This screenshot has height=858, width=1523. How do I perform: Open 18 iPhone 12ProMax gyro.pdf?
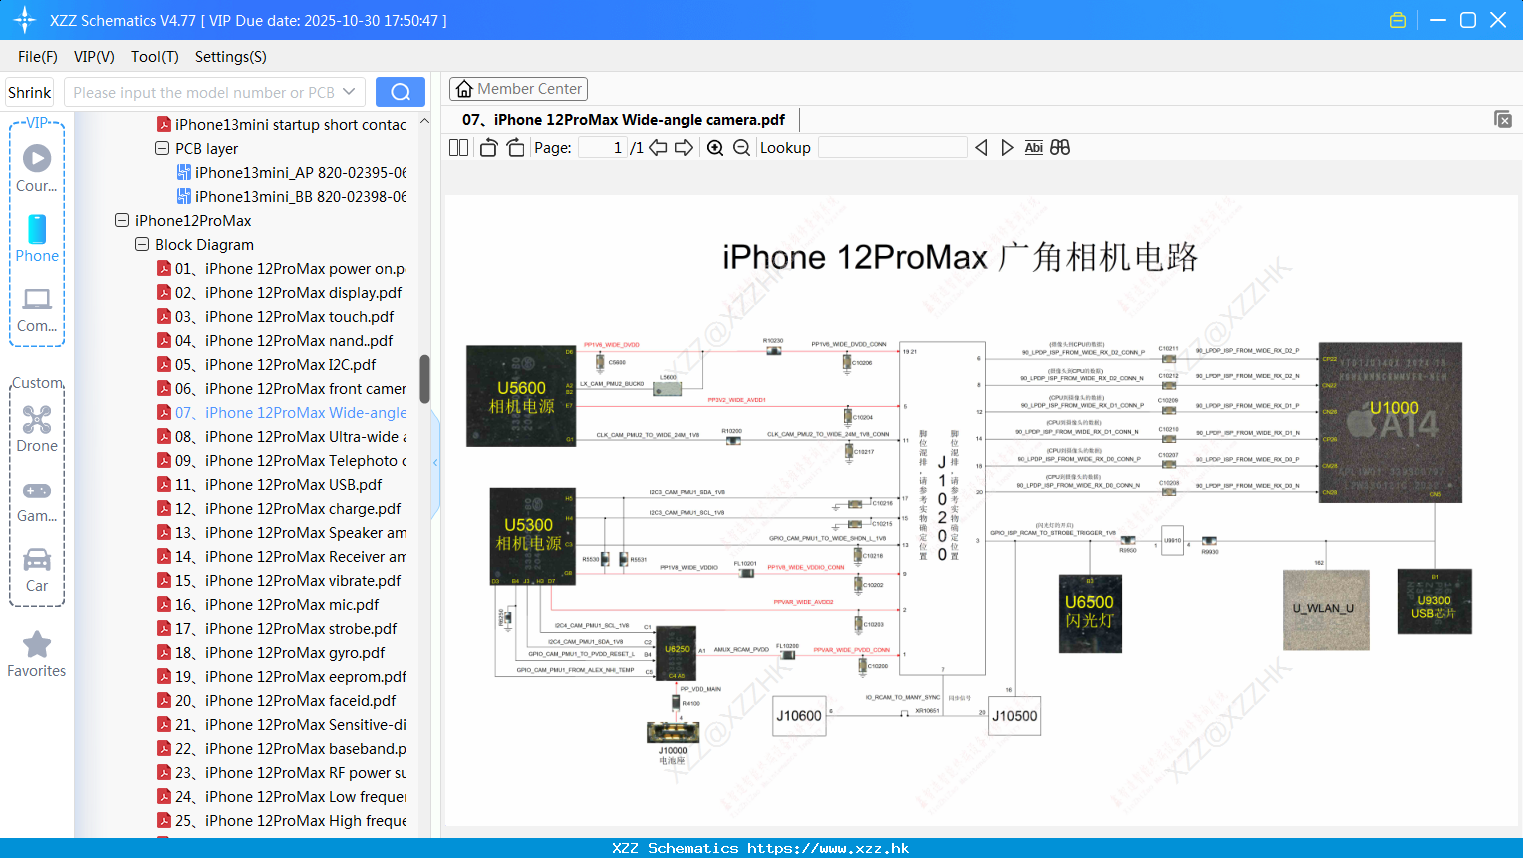coord(271,652)
